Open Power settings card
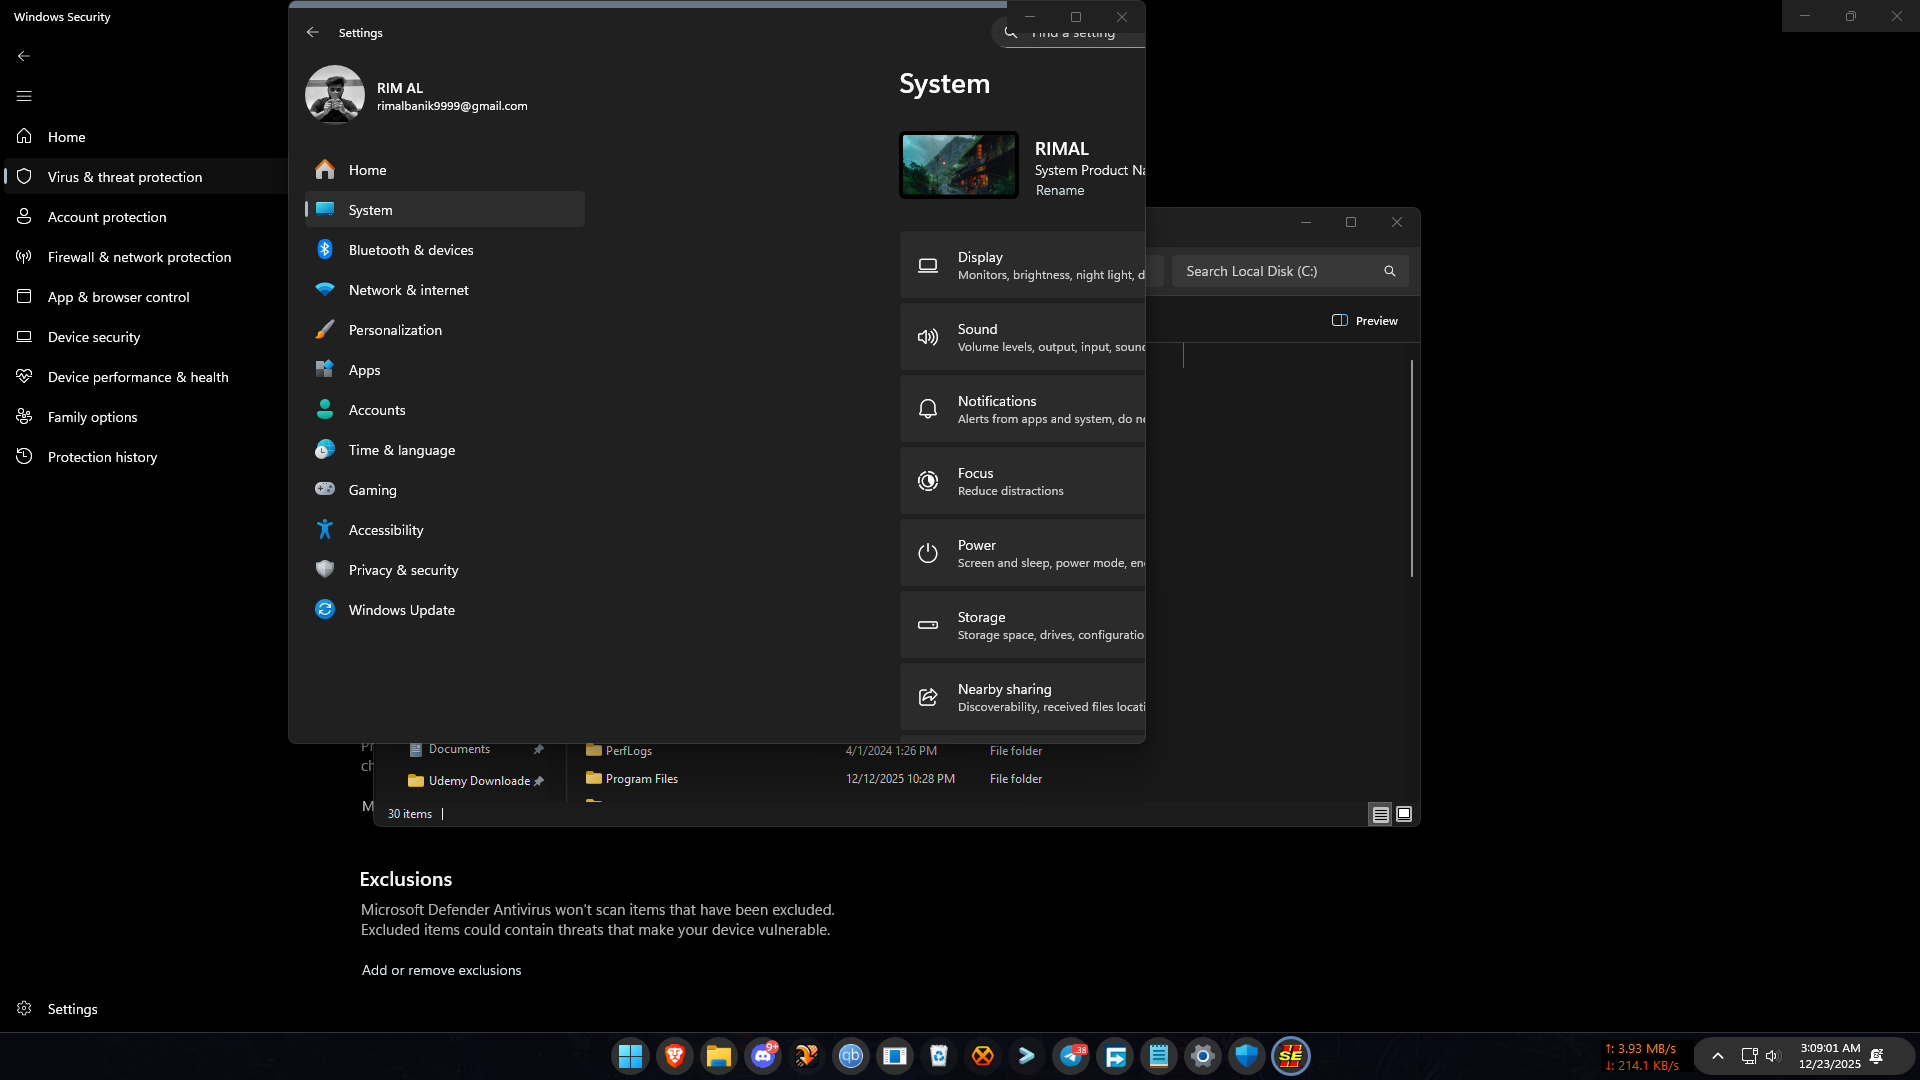This screenshot has width=1920, height=1080. tap(1022, 553)
